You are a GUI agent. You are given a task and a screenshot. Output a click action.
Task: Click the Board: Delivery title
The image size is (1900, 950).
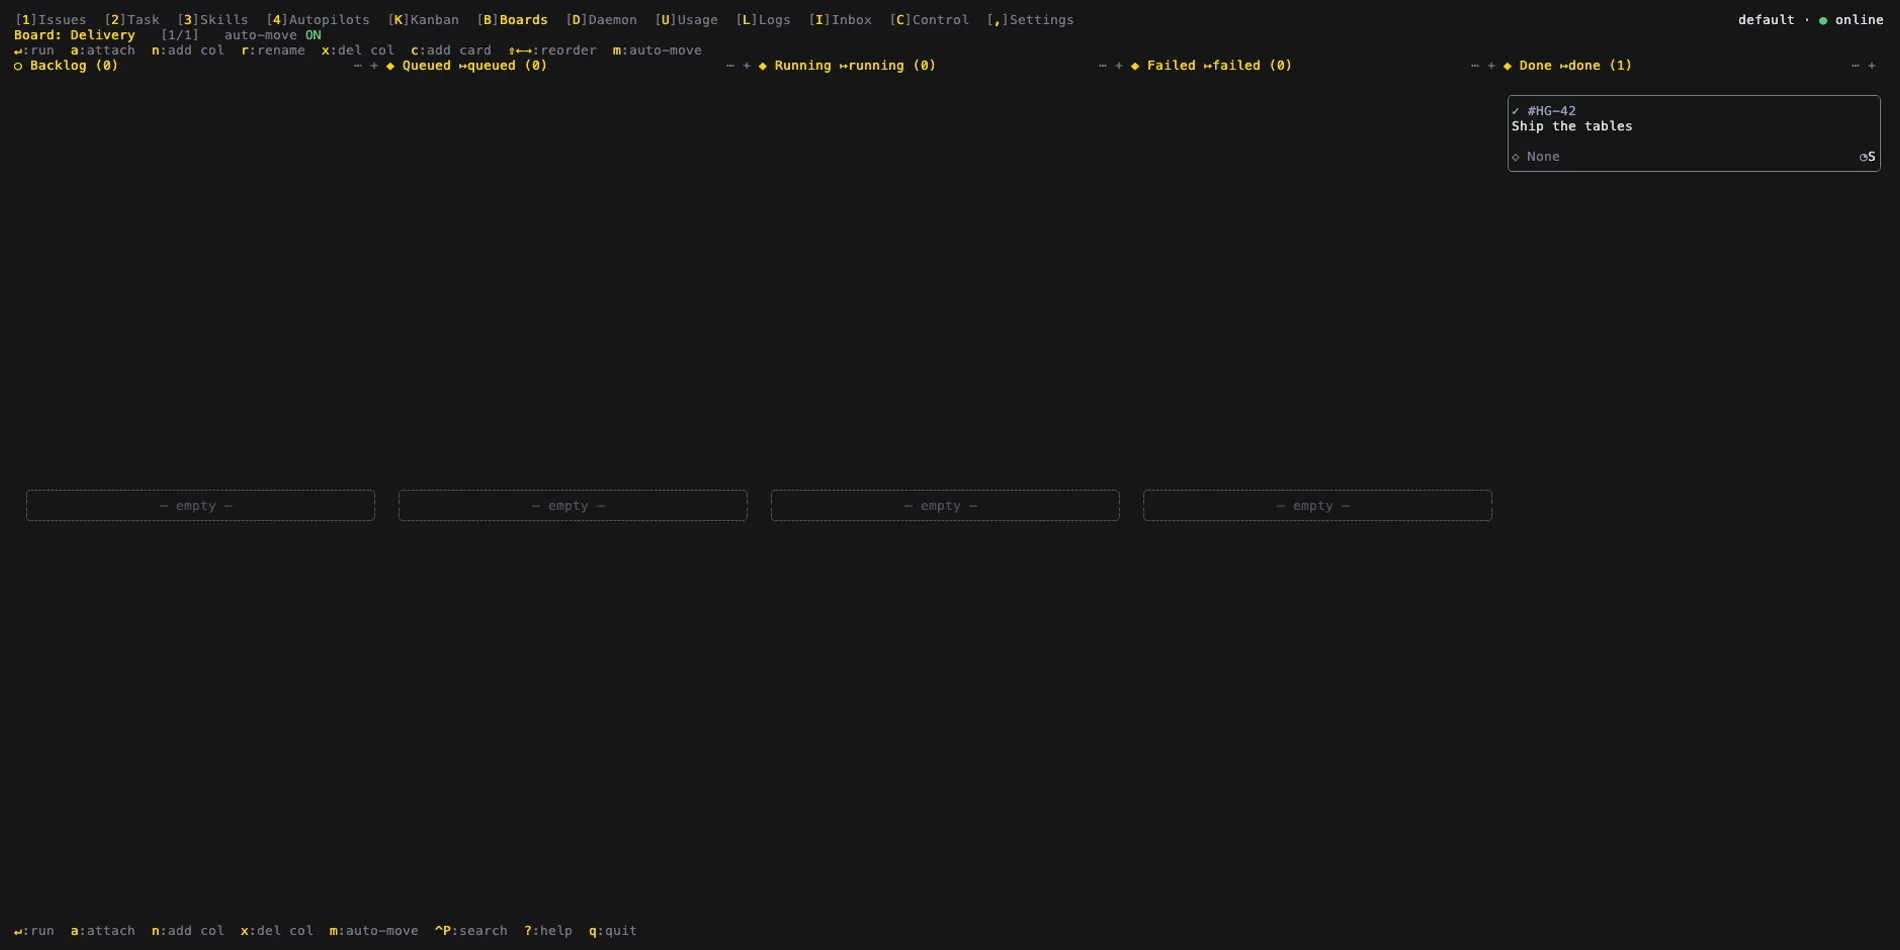(74, 35)
